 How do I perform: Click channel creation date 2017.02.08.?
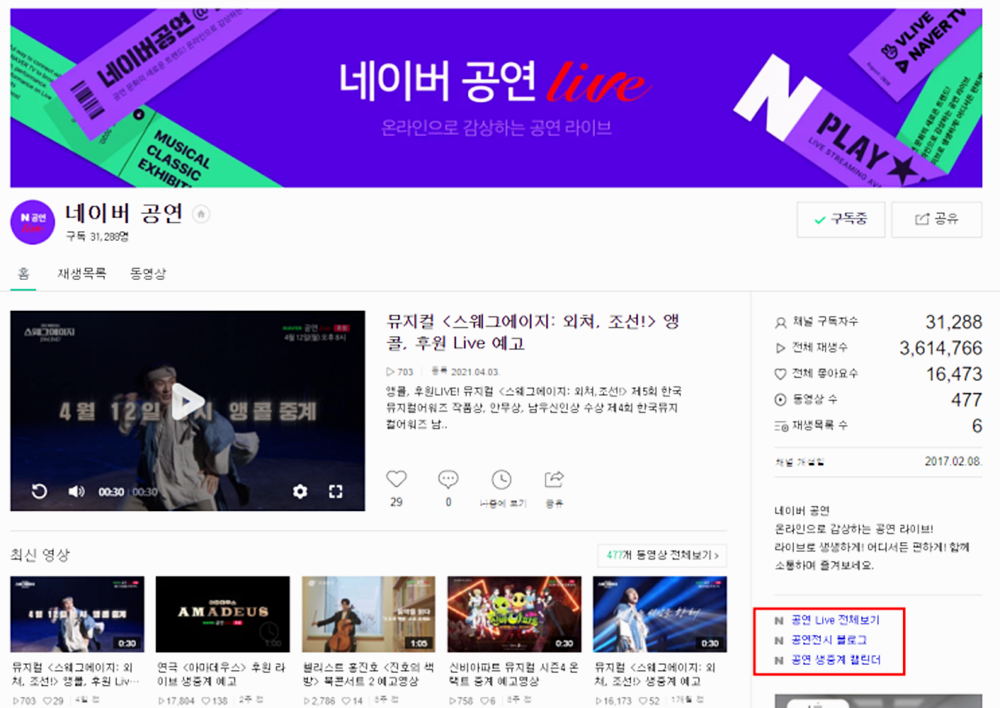tap(953, 461)
